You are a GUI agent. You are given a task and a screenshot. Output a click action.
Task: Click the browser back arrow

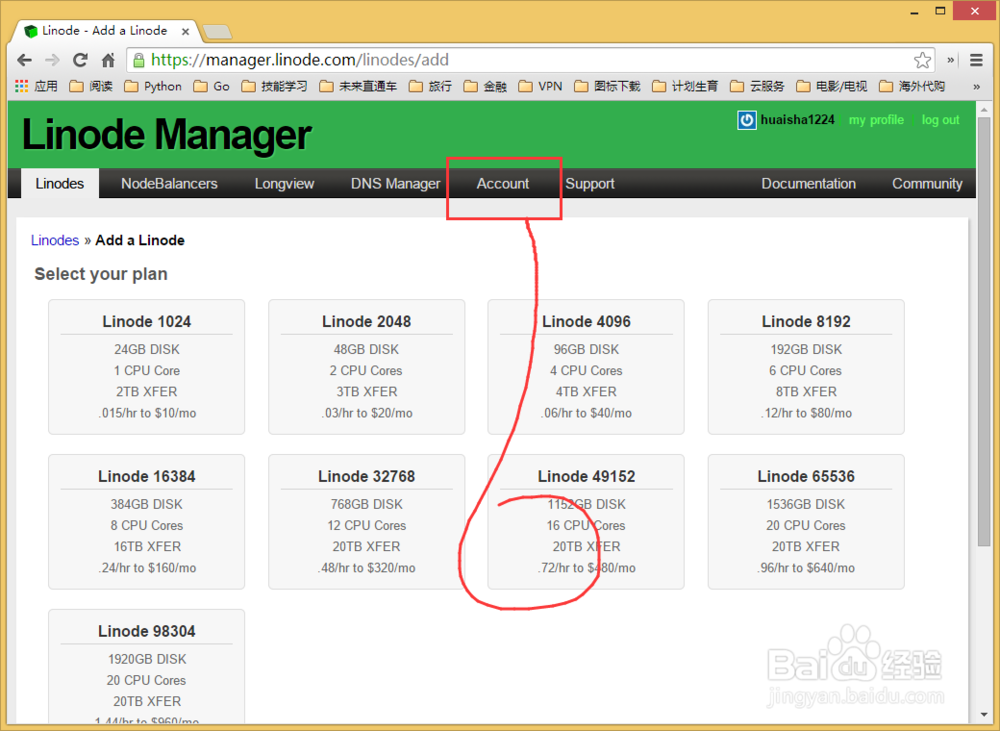tap(24, 60)
